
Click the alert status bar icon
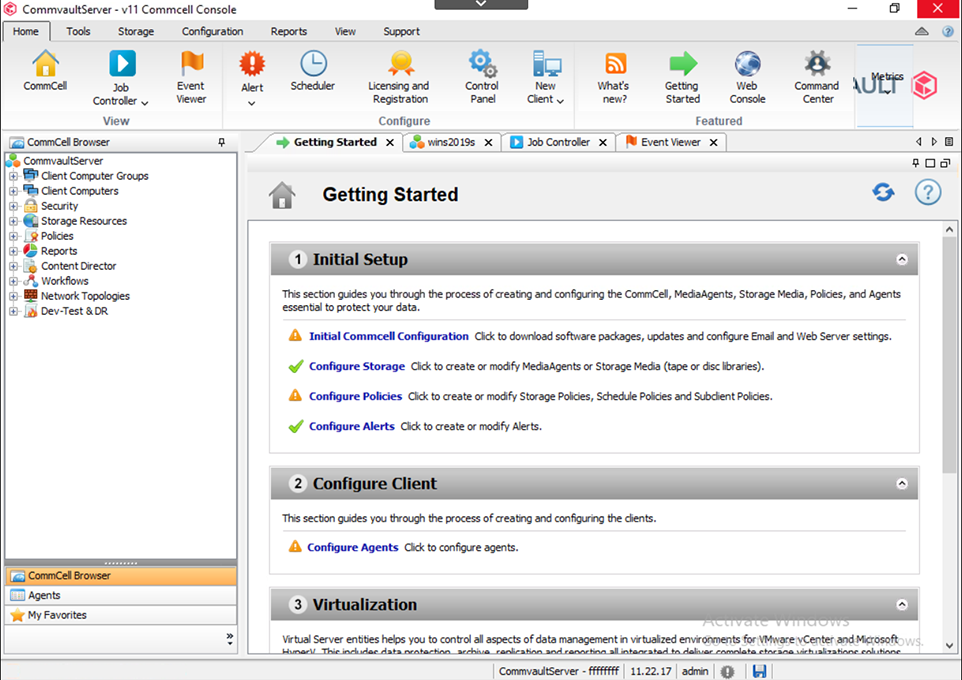tap(727, 671)
